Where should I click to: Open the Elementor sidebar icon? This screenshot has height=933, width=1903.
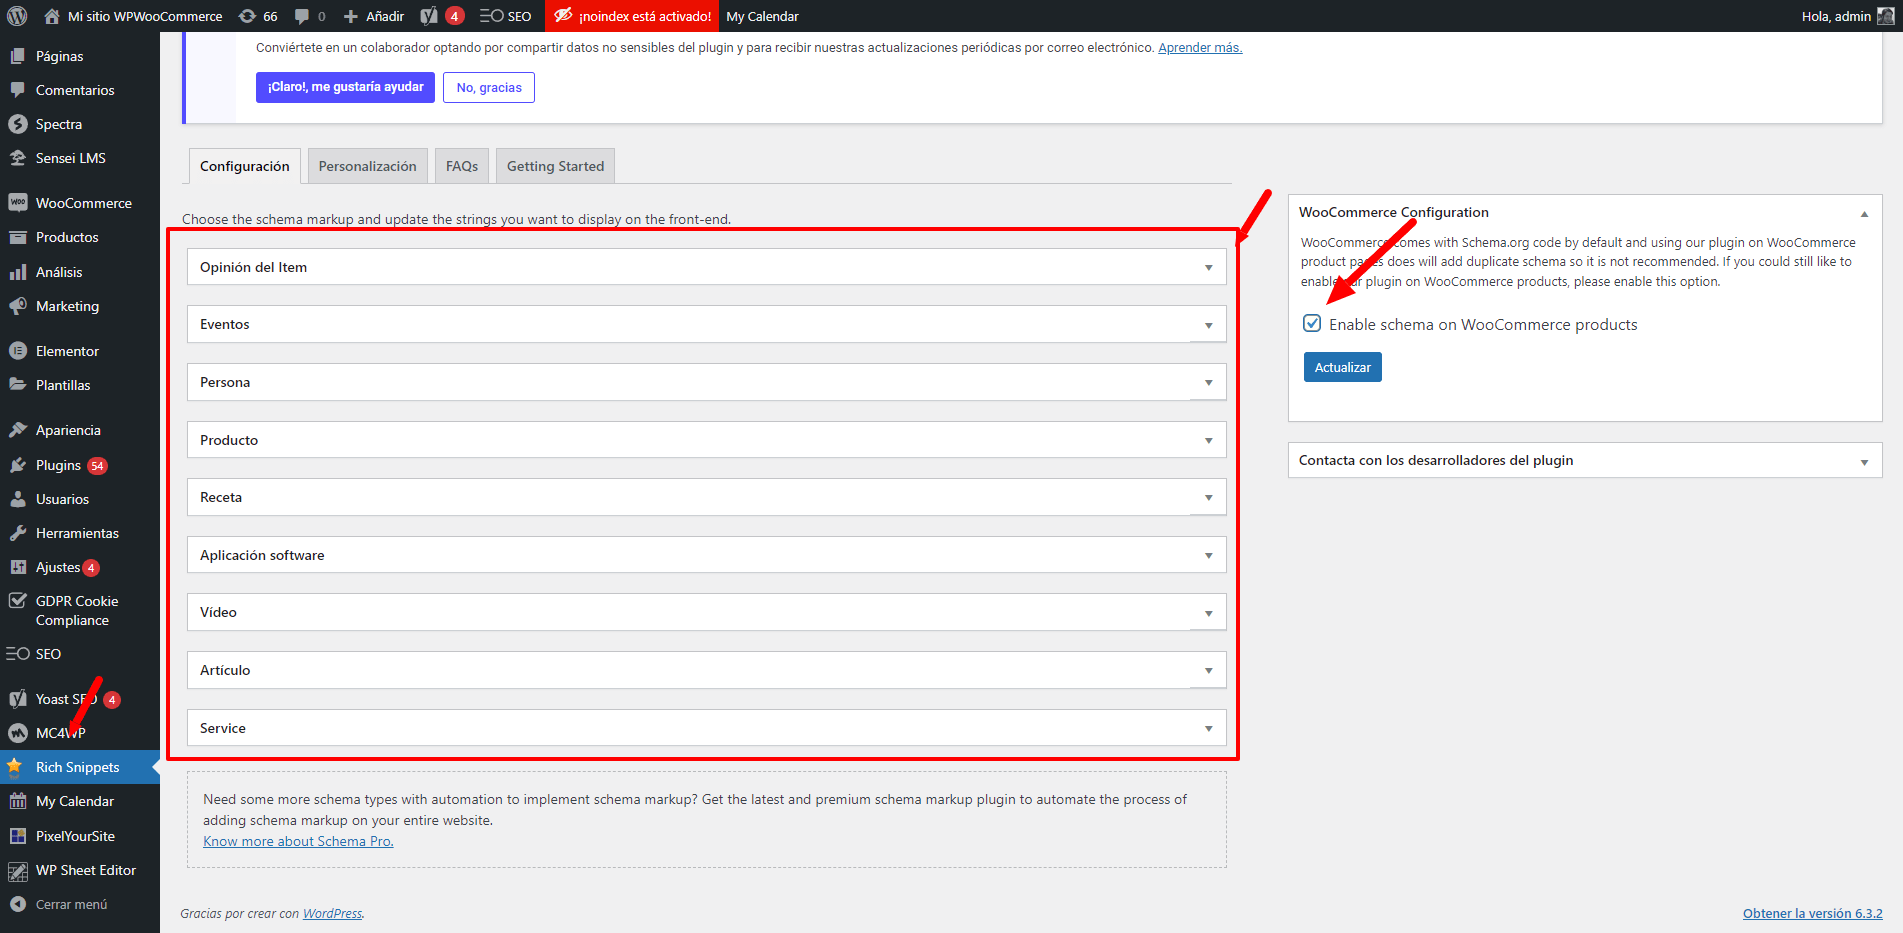18,351
